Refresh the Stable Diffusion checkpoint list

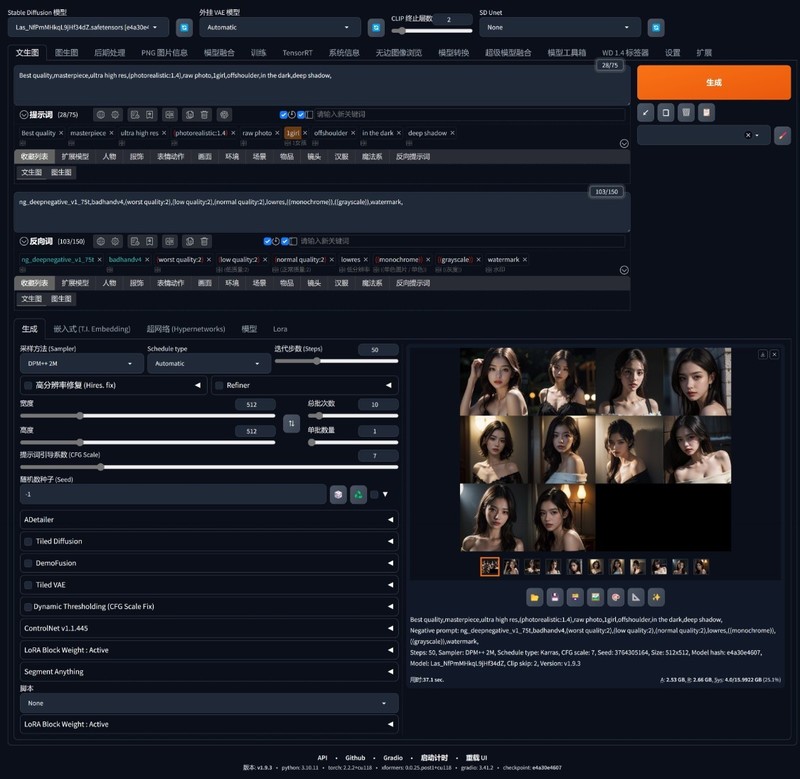184,27
